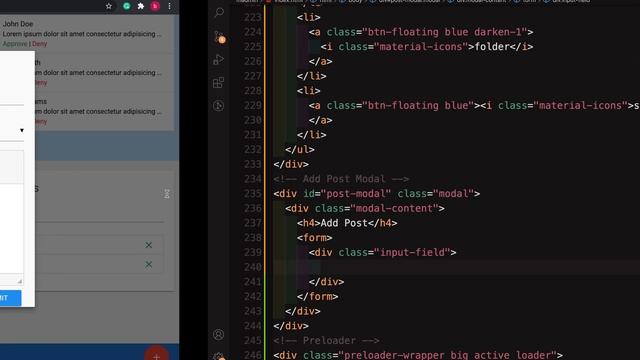The height and width of the screenshot is (360, 640).
Task: Click line 229 anchor with material-icons
Action: 473,105
